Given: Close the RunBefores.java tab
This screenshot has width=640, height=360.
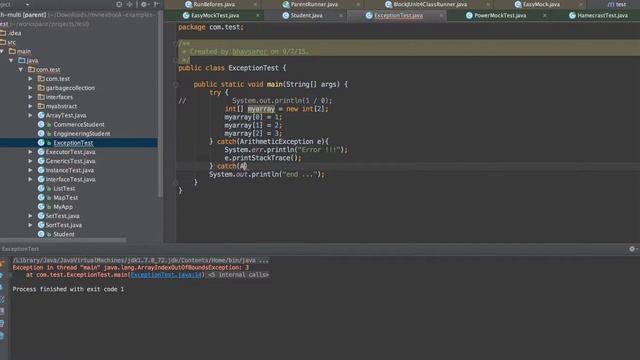Looking at the screenshot, I should 255,4.
